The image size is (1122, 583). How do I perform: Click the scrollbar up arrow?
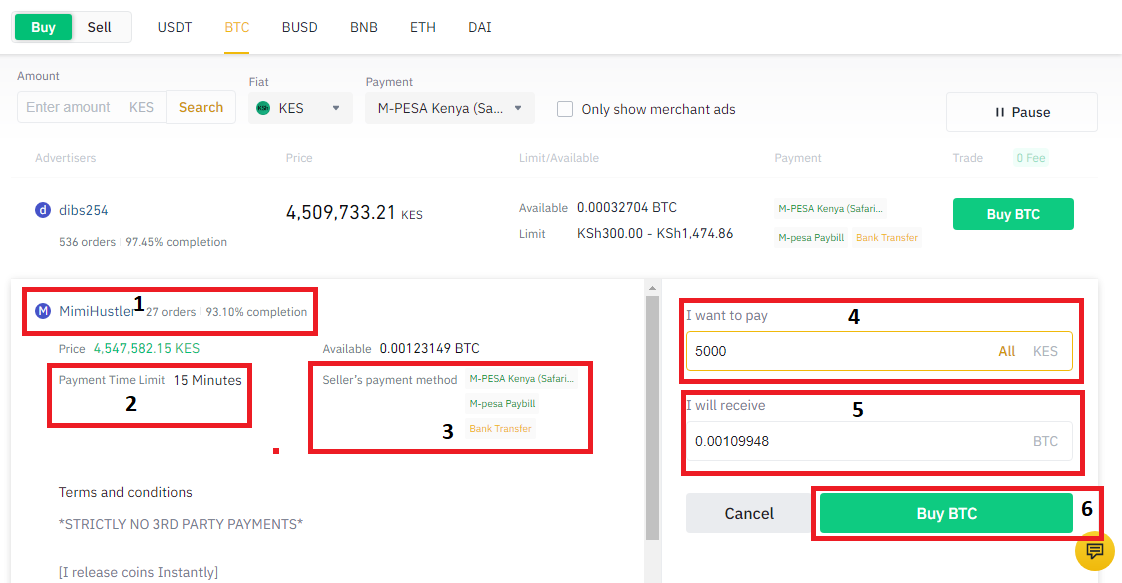click(652, 288)
